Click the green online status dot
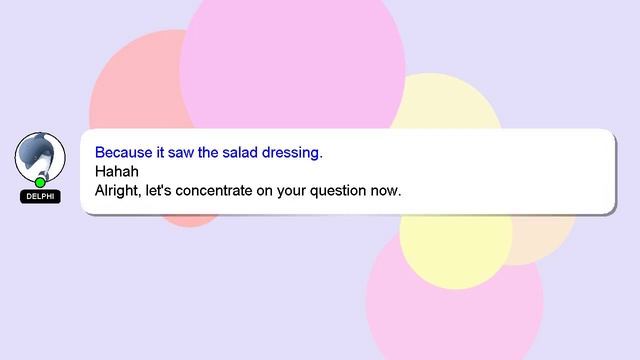Image resolution: width=640 pixels, height=360 pixels. click(40, 182)
